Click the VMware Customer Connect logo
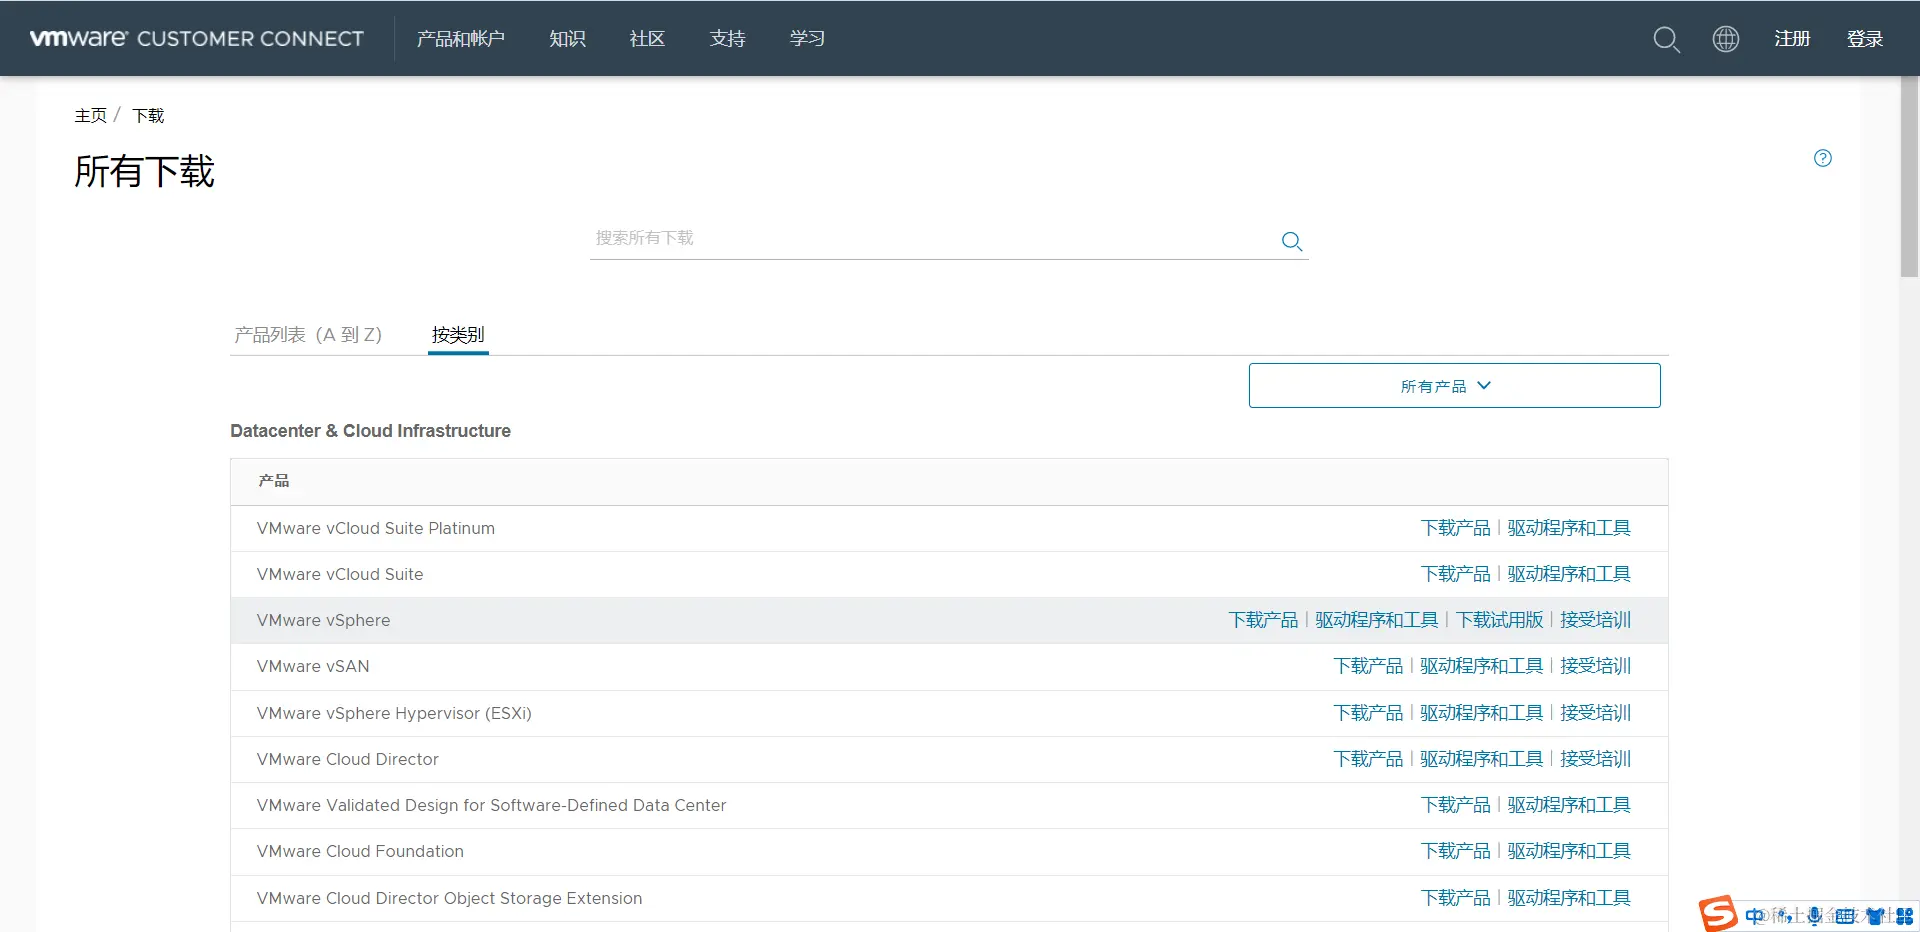 tap(197, 38)
